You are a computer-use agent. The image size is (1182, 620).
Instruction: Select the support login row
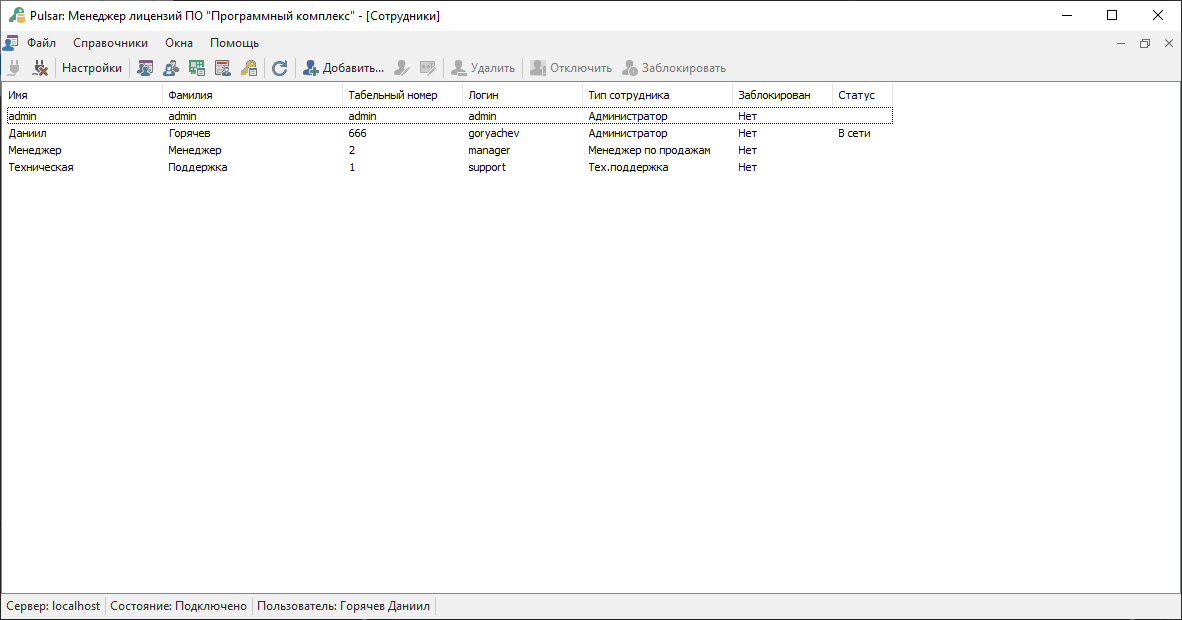coord(487,167)
